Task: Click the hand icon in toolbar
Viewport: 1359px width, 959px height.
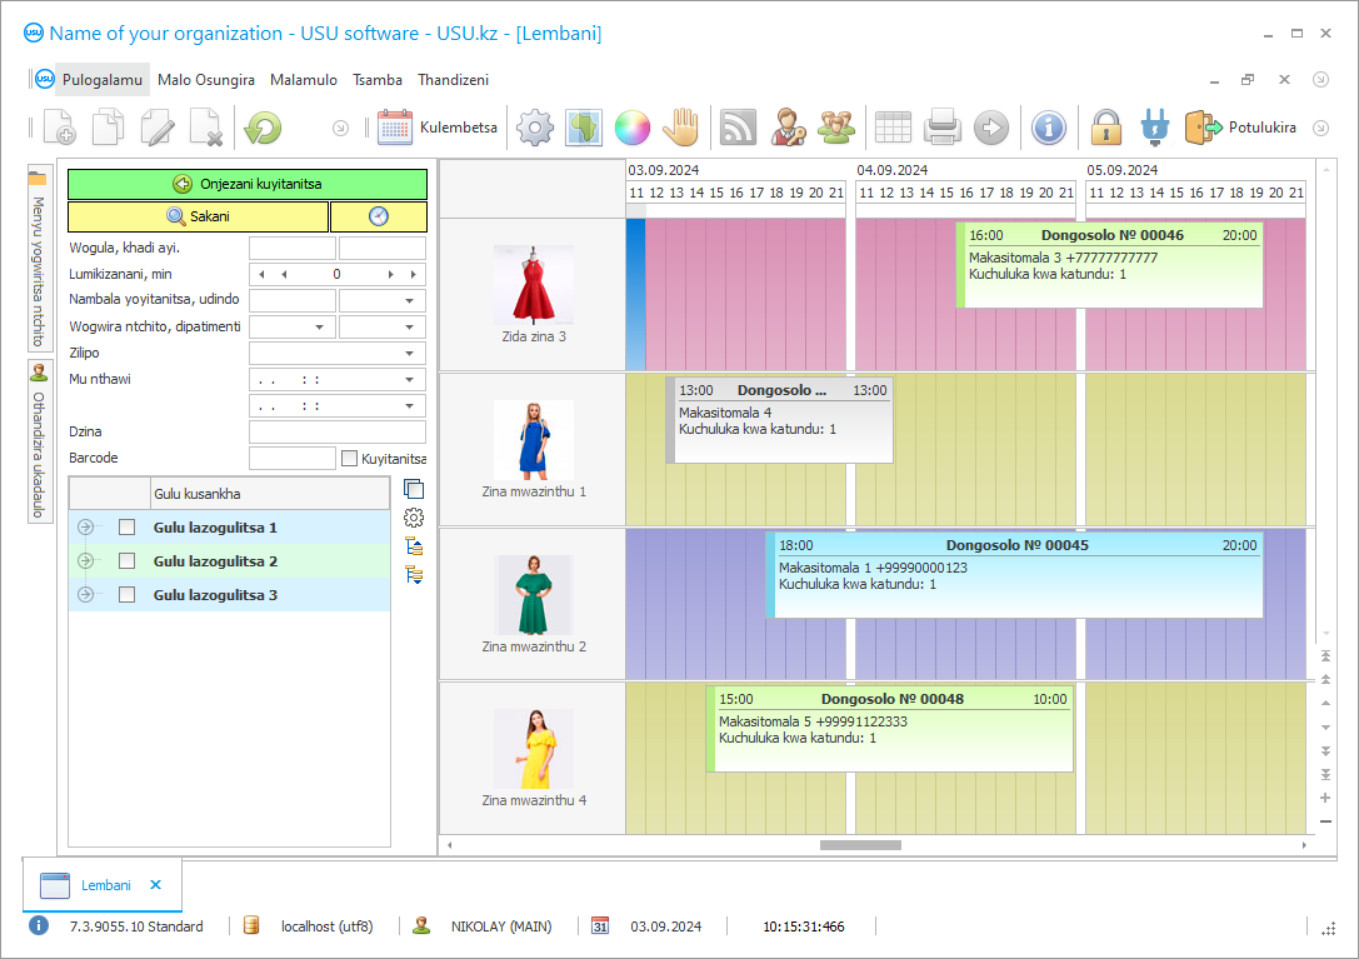Action: point(681,127)
